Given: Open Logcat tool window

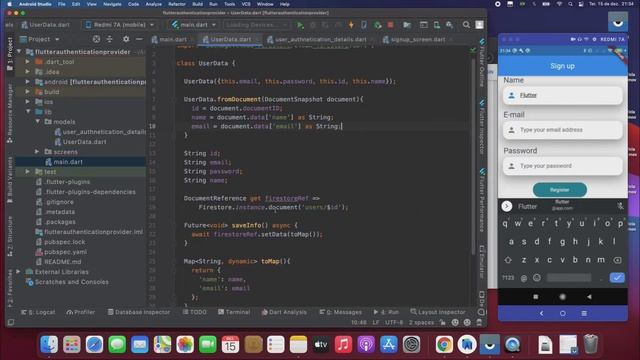Looking at the screenshot, I should [38, 312].
